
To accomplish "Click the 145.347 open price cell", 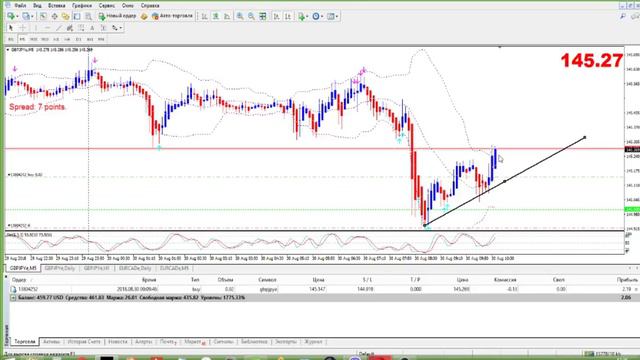I will 317,289.
